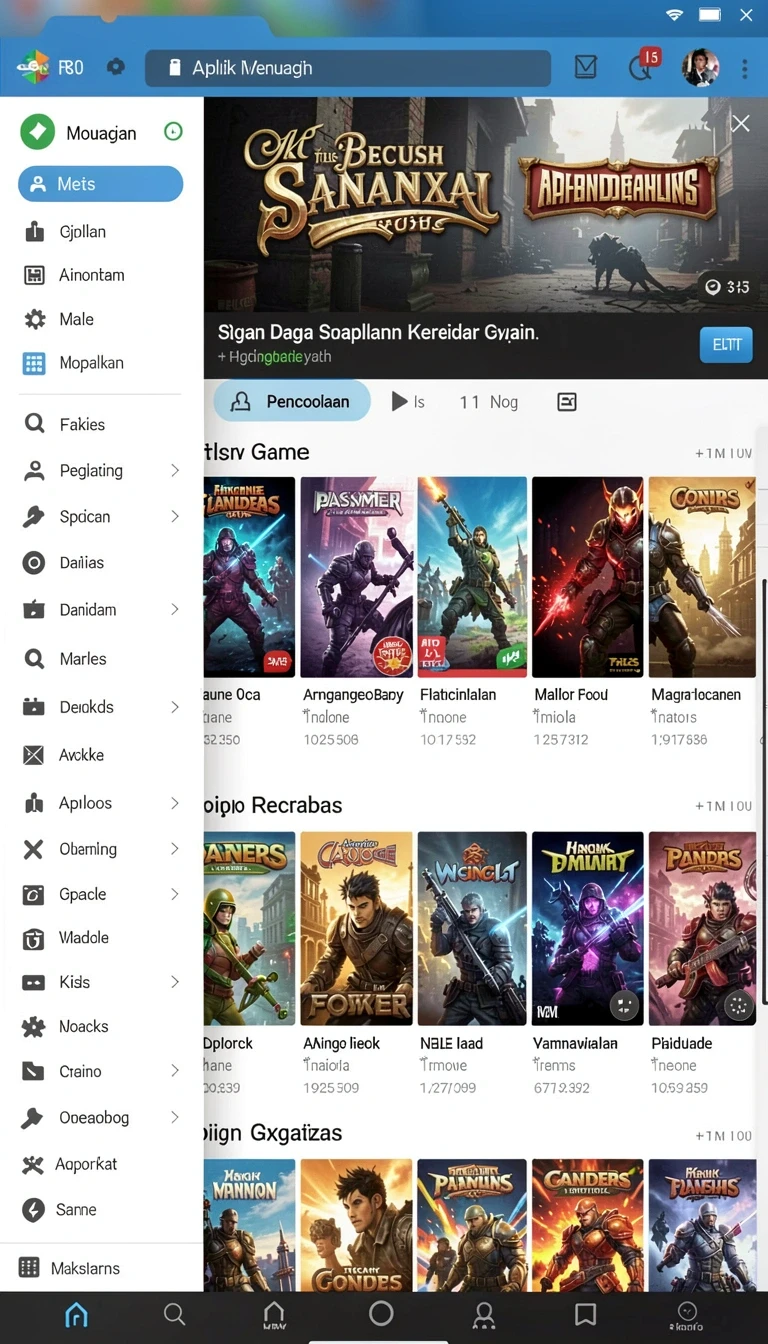
Task: Tap the home icon in bottom bar
Action: [76, 1315]
